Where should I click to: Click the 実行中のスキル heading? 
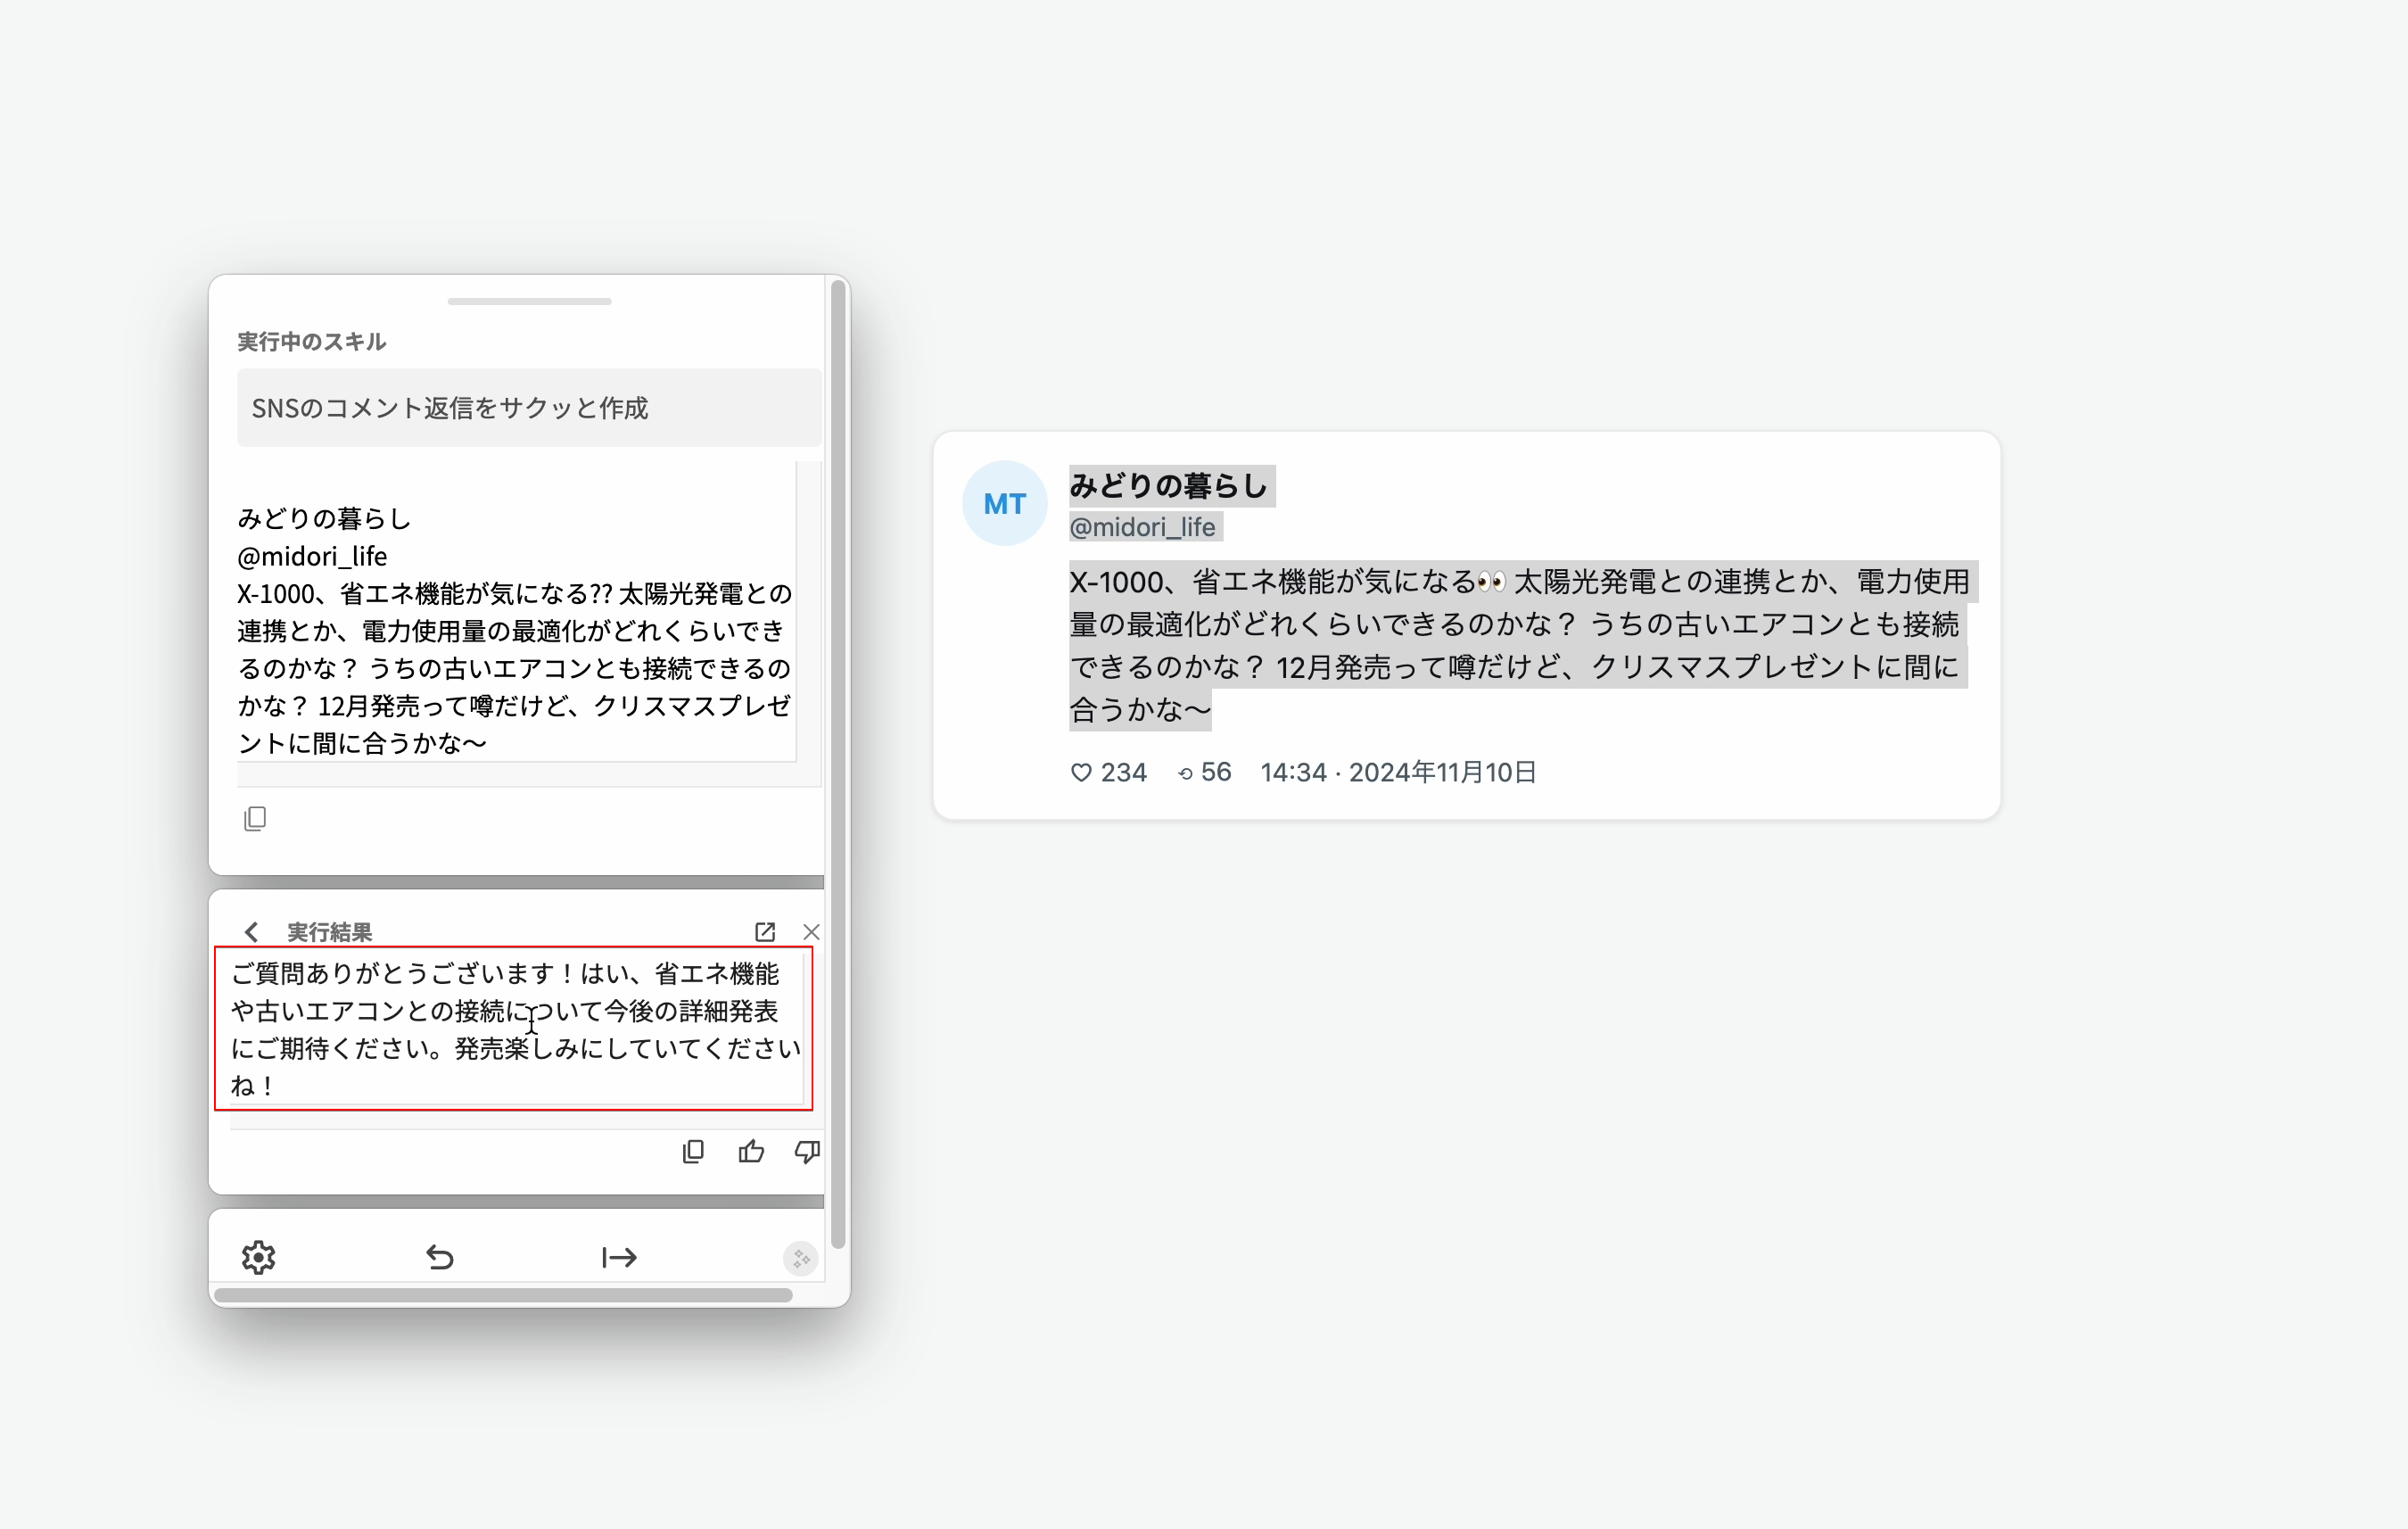pyautogui.click(x=311, y=342)
